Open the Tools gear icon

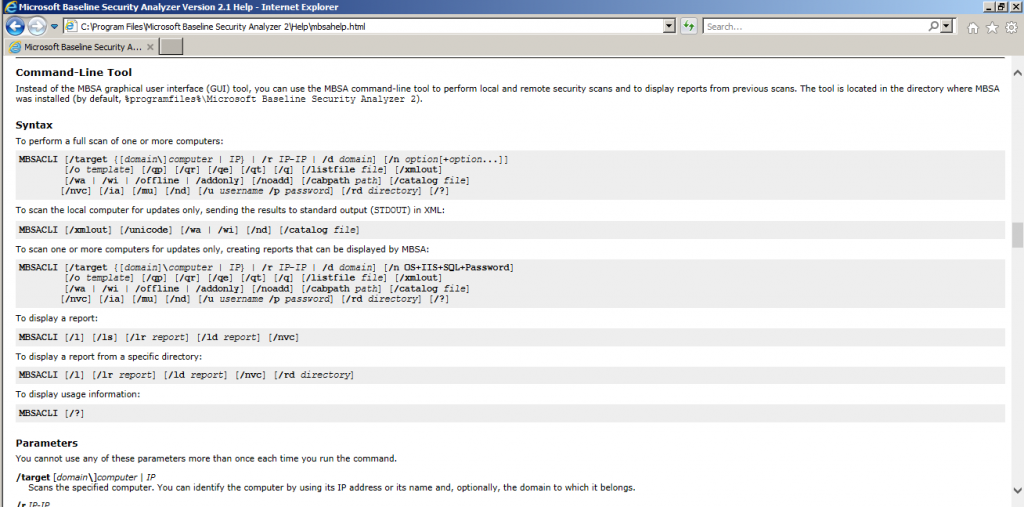[1011, 27]
